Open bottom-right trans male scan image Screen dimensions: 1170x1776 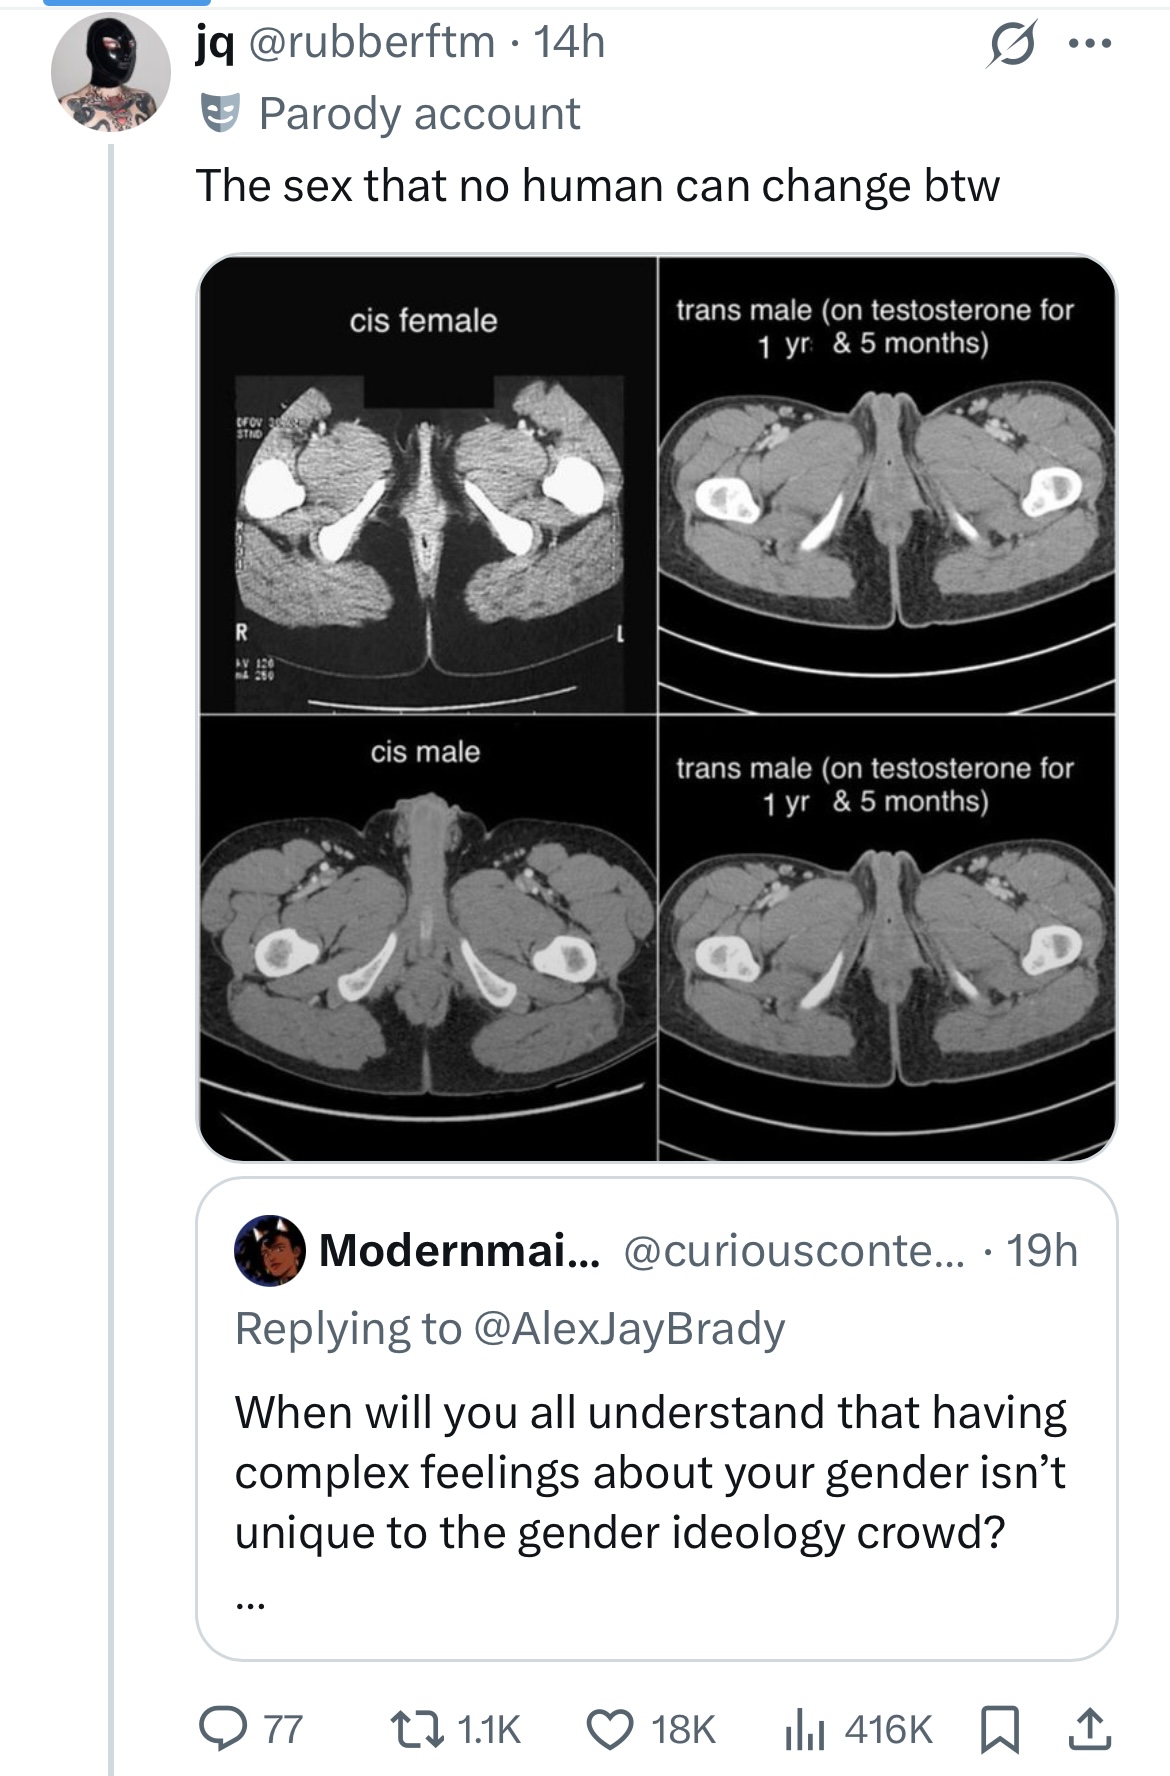click(887, 938)
